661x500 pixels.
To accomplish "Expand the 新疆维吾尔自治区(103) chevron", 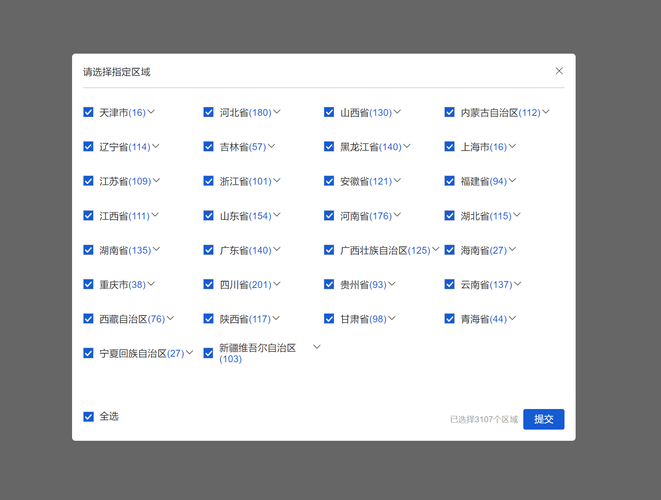I will coord(317,347).
